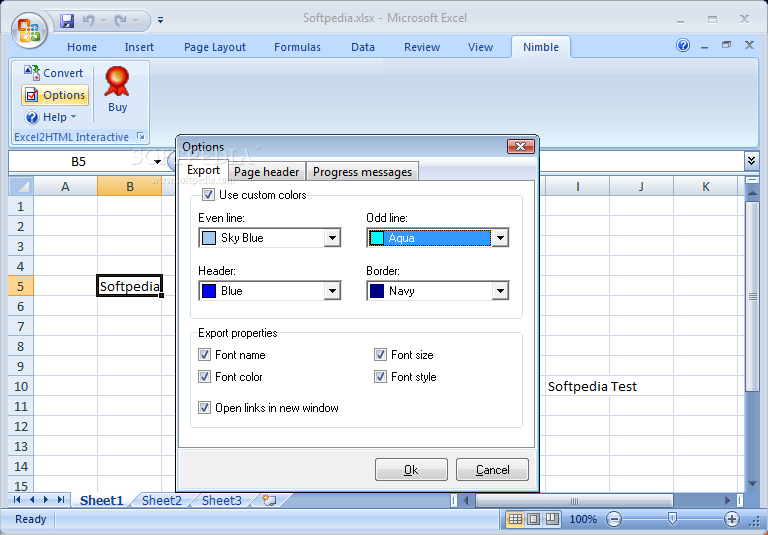Click the 100% zoom level indicator
768x535 pixels.
tap(583, 519)
